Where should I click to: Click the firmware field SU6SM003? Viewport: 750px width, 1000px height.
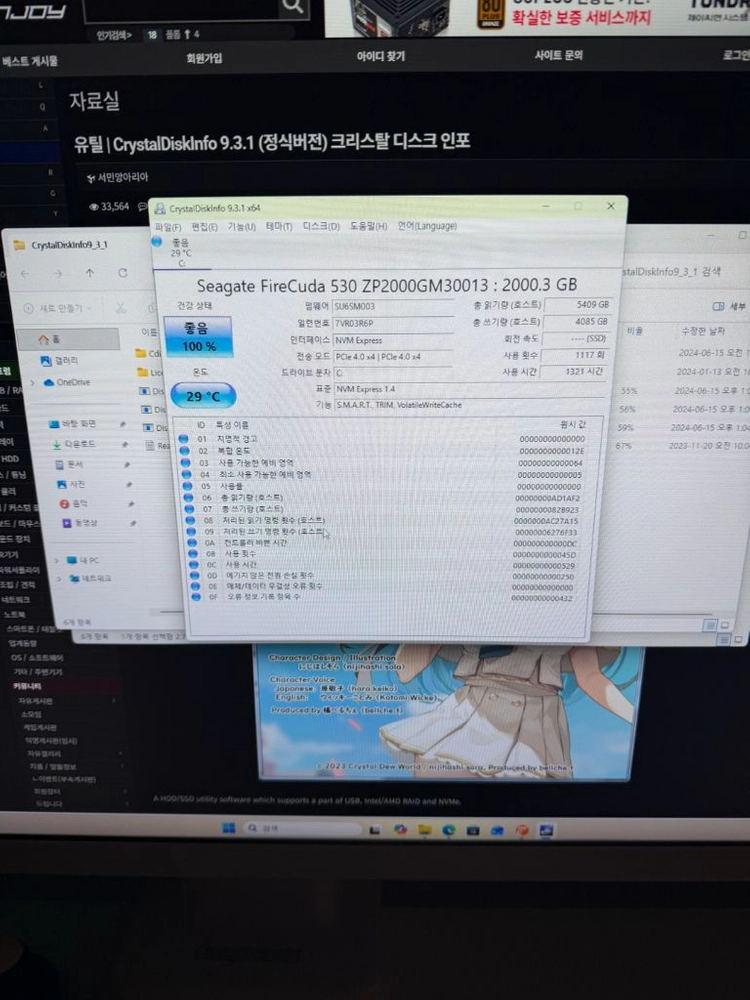click(x=393, y=307)
